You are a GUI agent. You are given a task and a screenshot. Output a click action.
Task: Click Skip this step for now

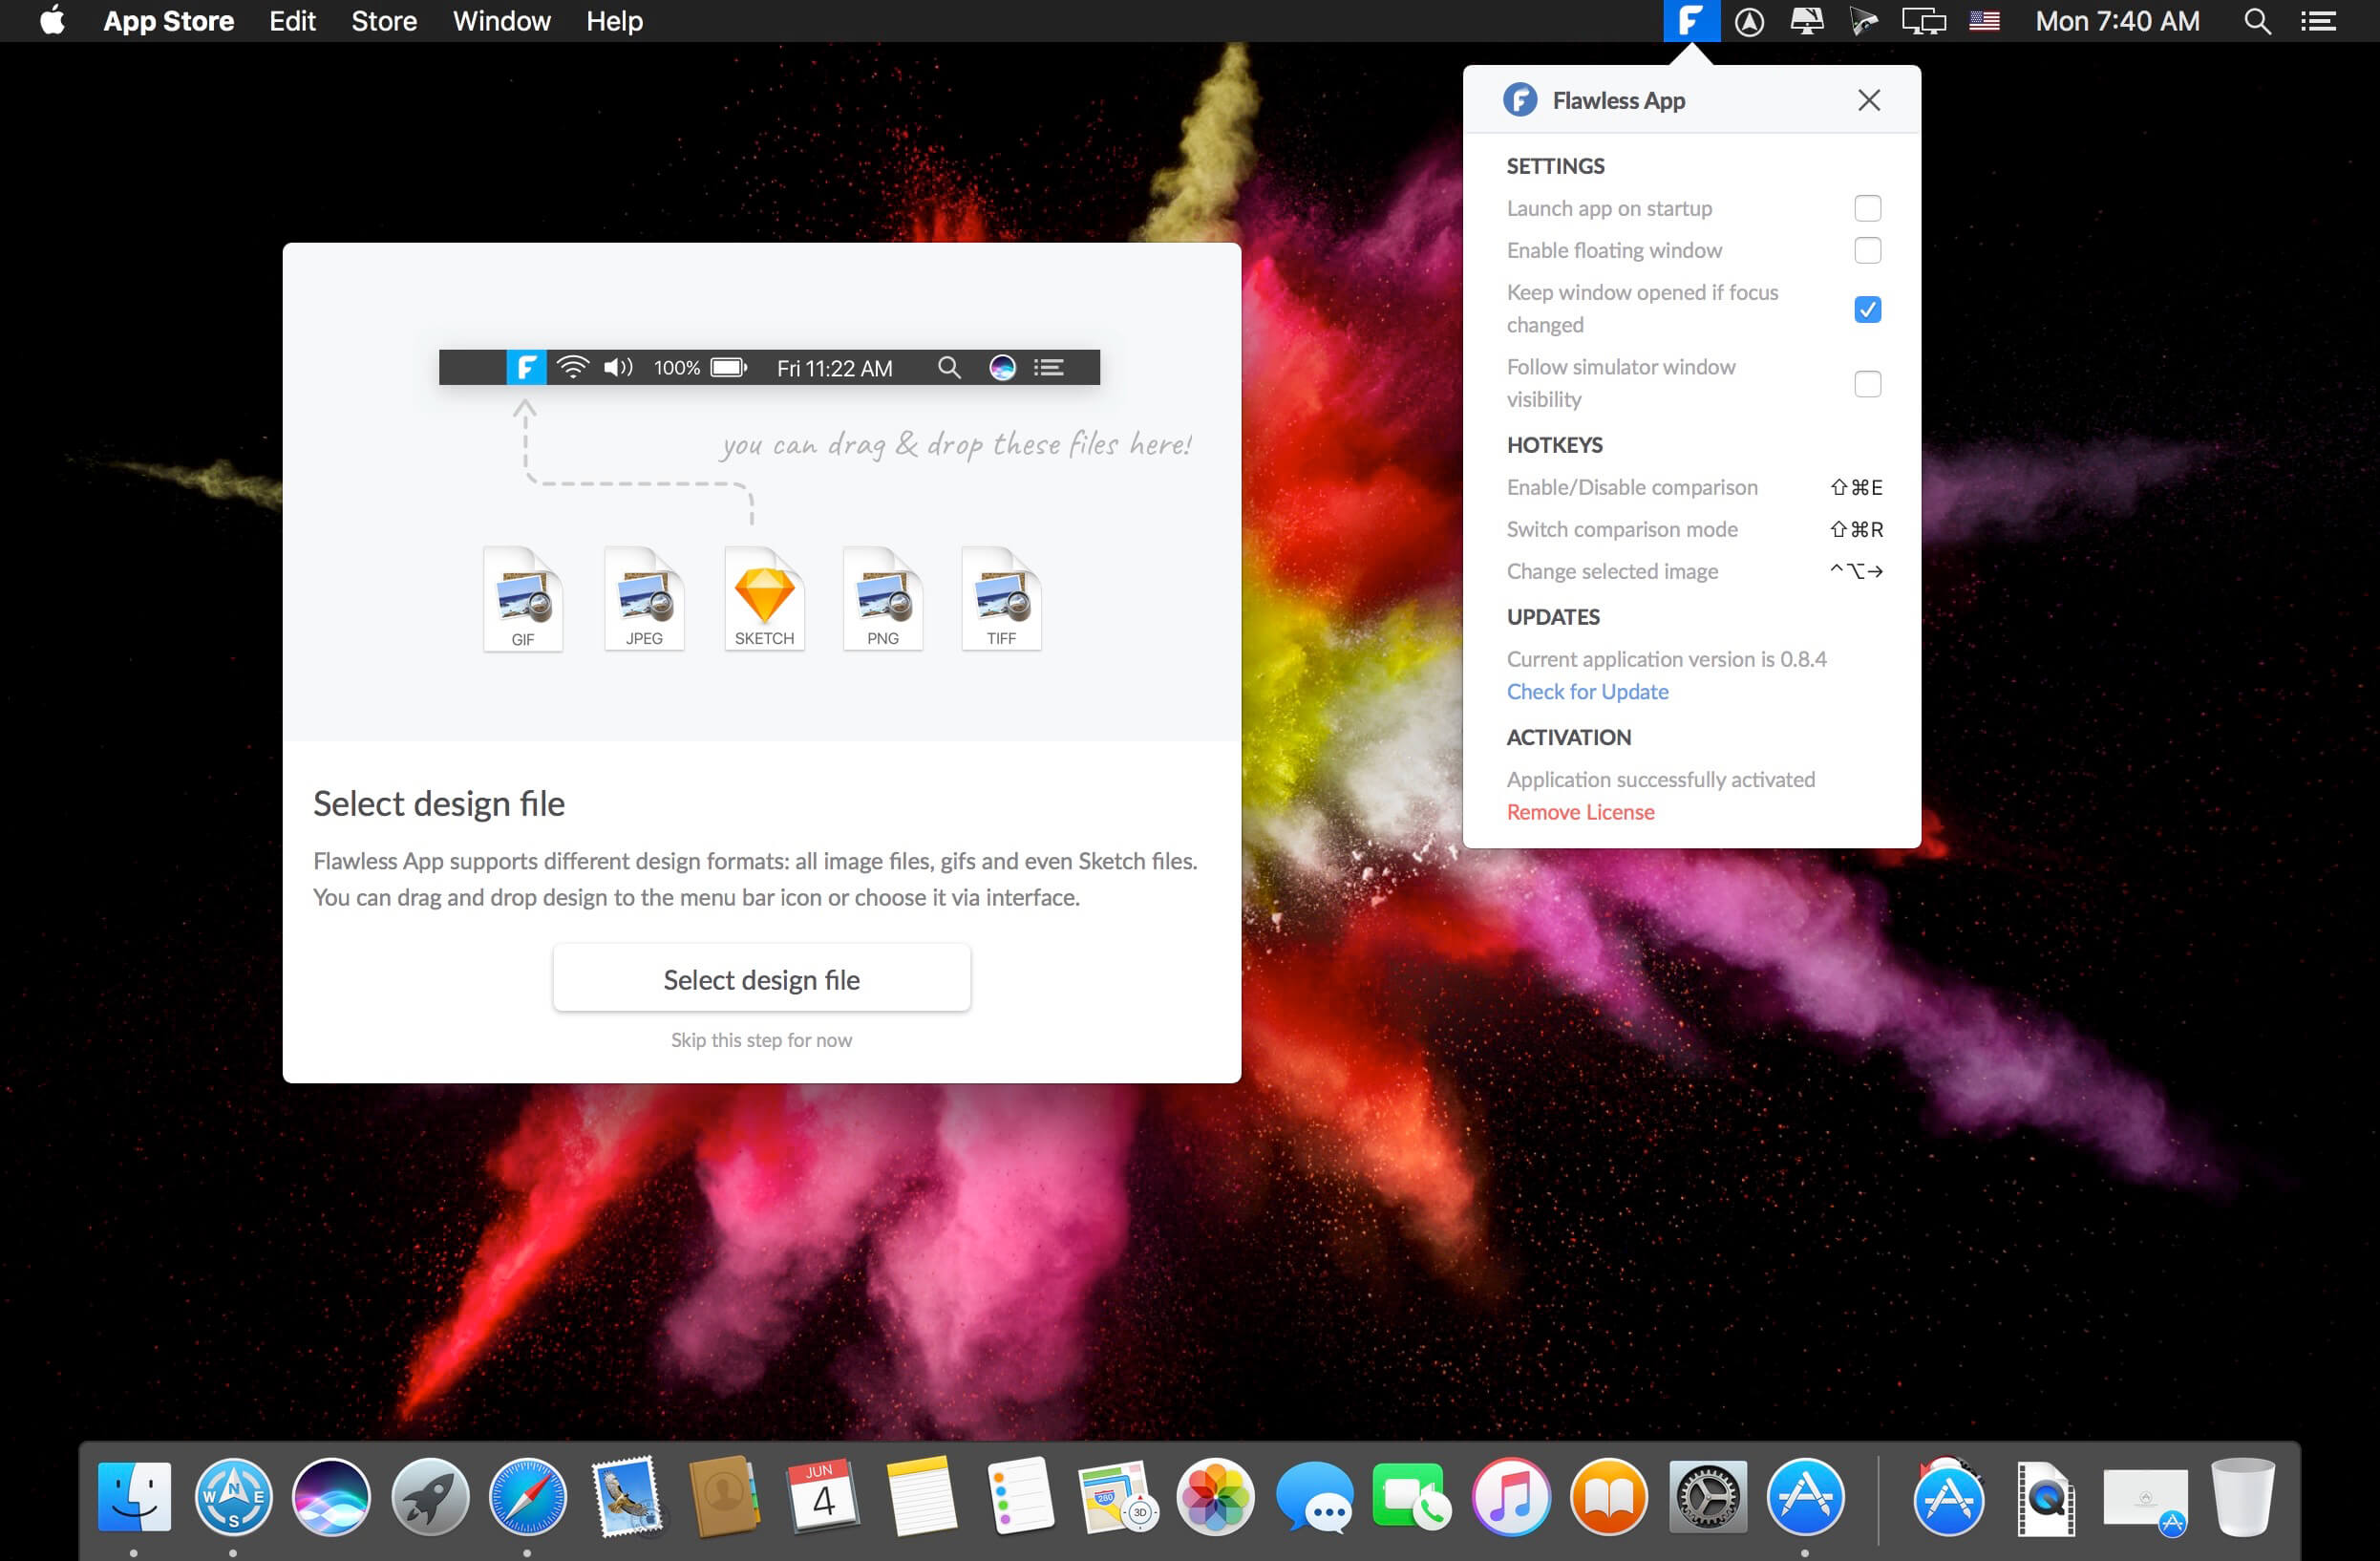click(761, 1040)
